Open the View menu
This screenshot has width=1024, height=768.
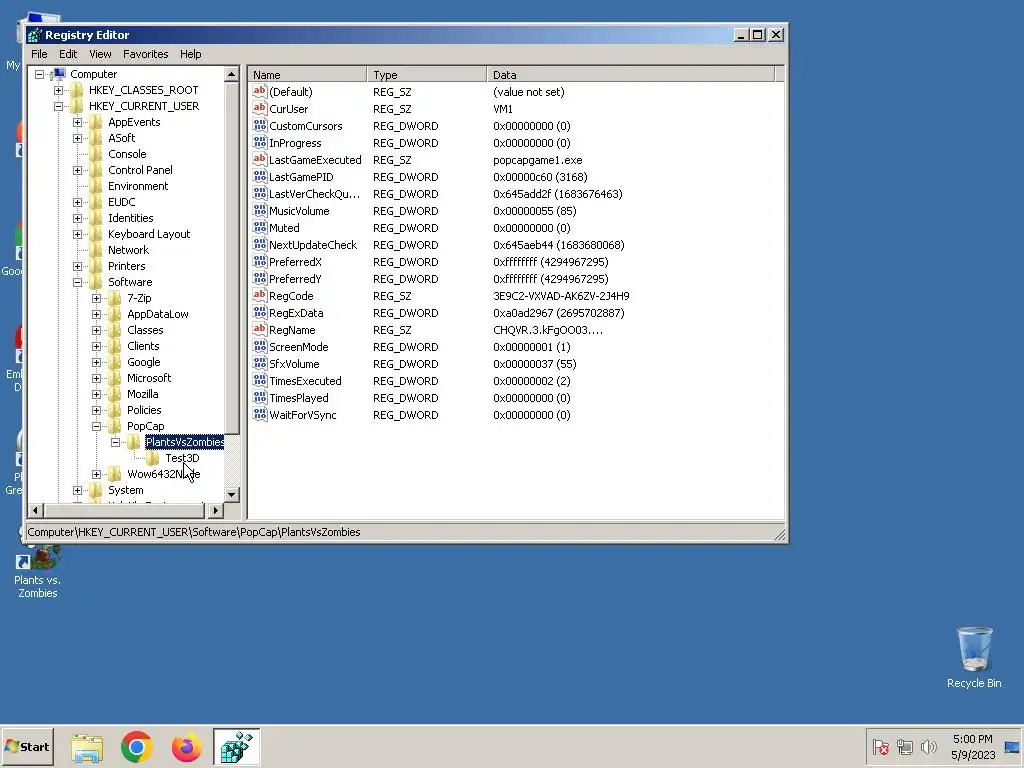point(100,54)
